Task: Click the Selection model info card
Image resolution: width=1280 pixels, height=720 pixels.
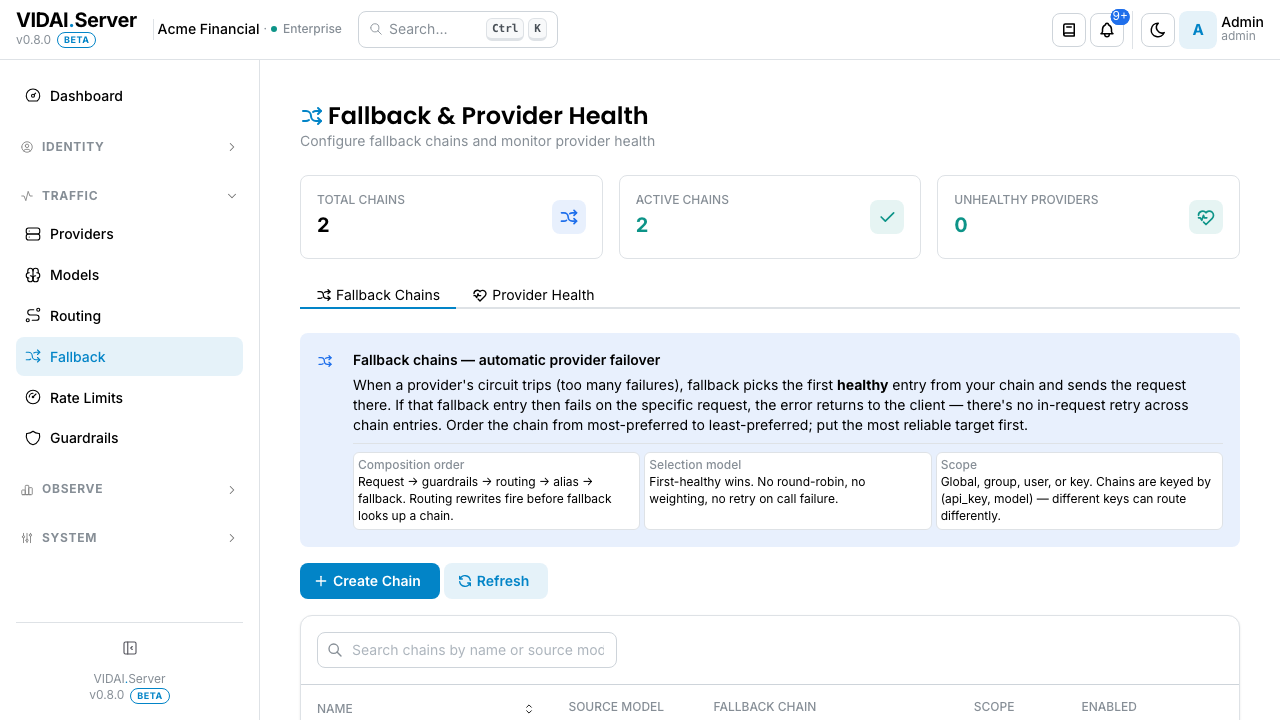Action: 788,491
